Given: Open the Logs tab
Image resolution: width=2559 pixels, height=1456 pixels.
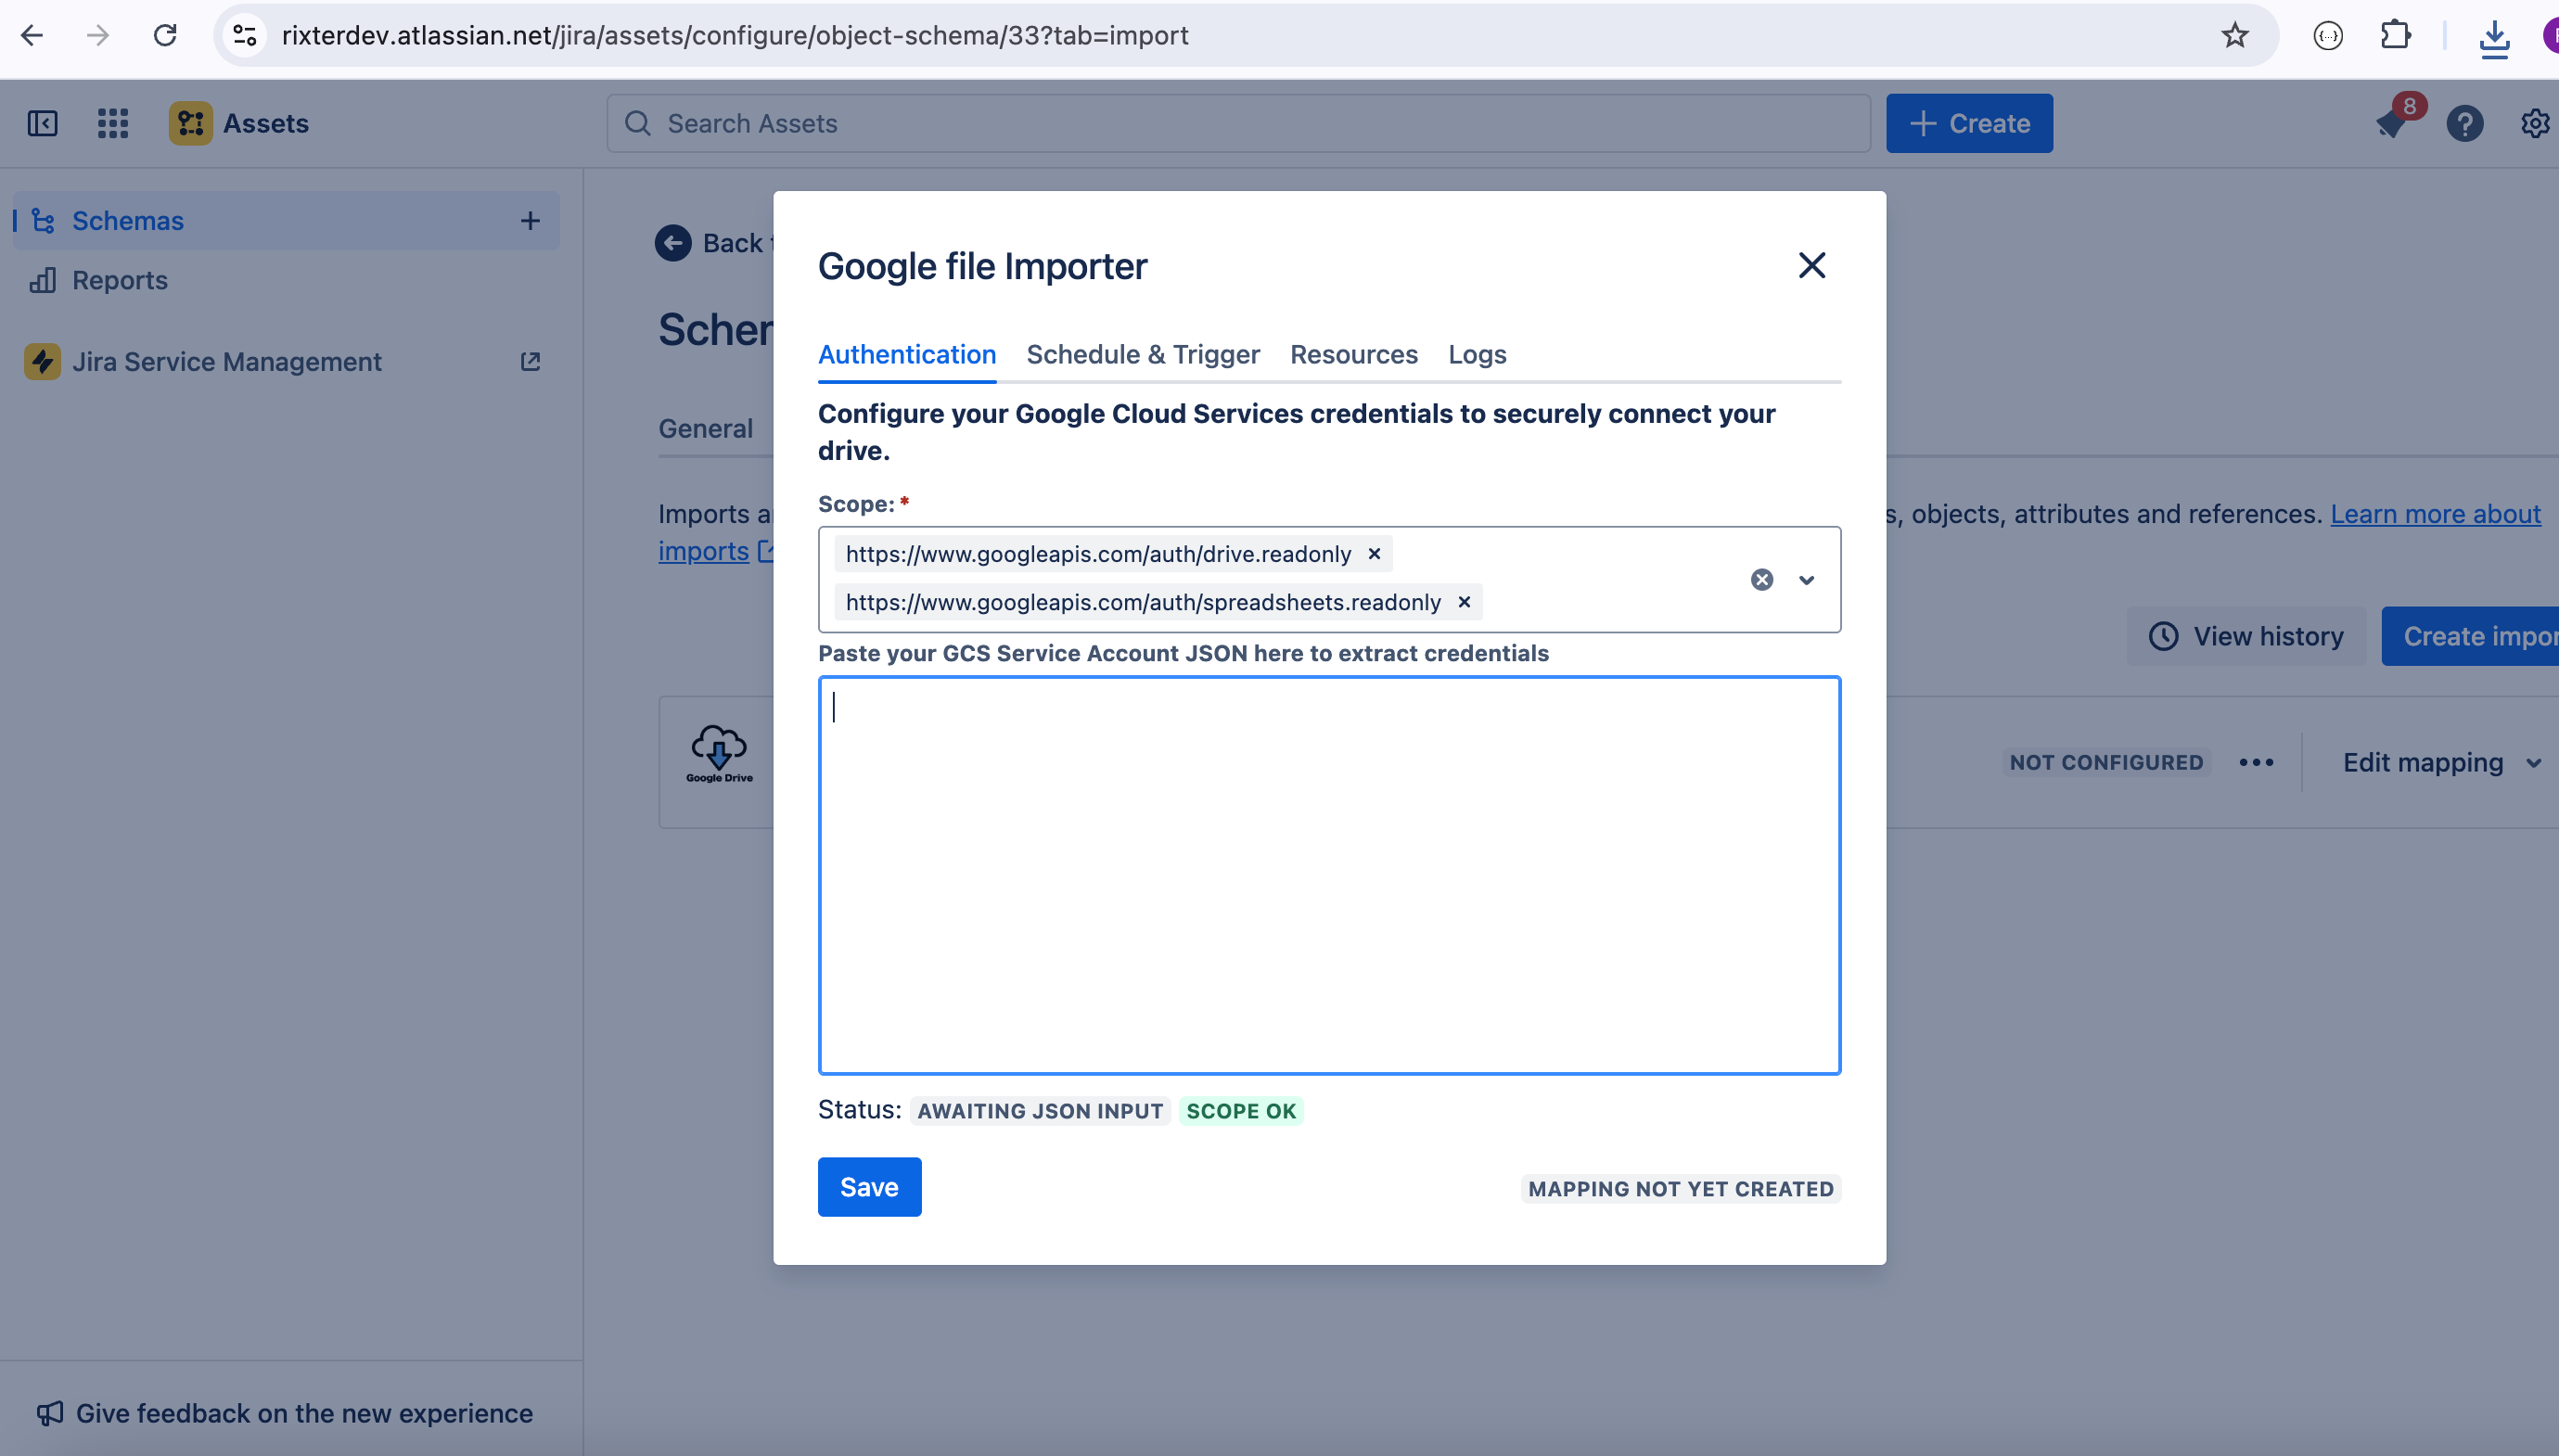Looking at the screenshot, I should (1476, 354).
